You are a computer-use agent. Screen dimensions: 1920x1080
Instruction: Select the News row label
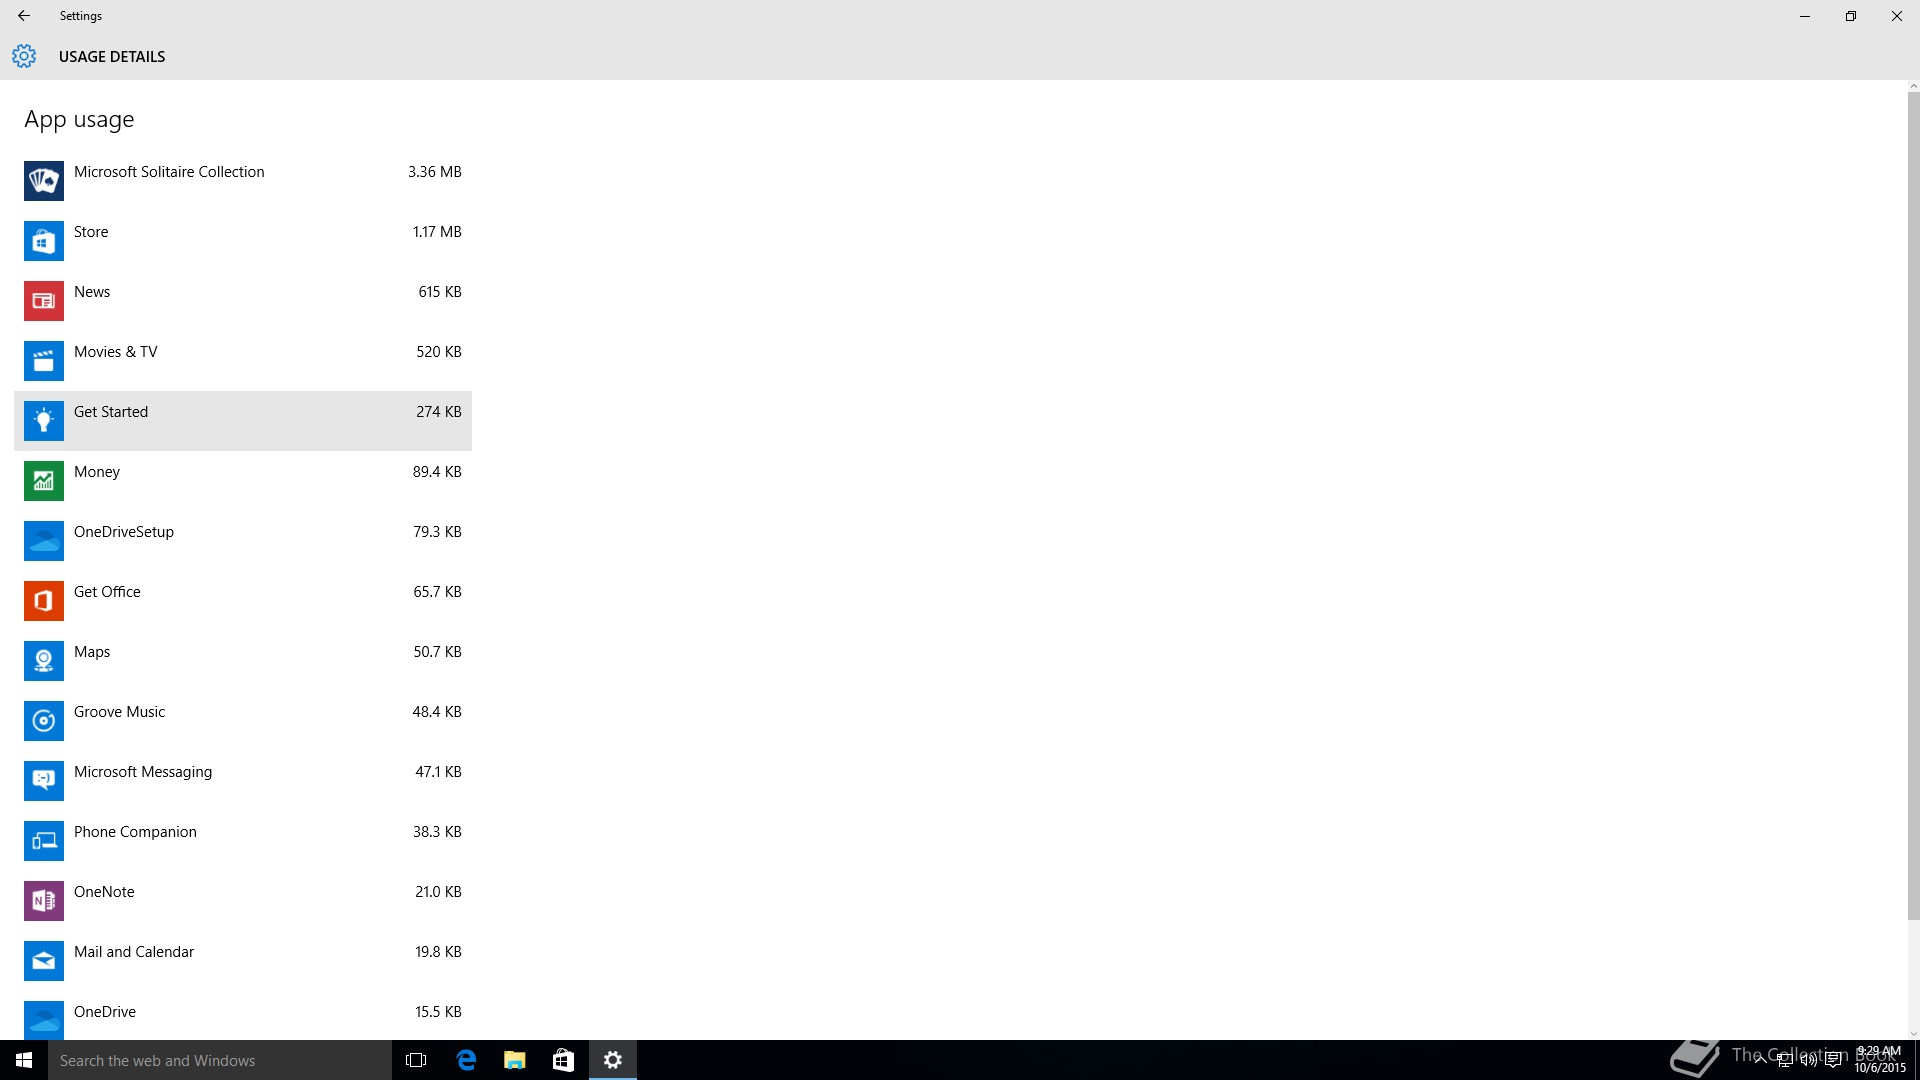tap(92, 292)
